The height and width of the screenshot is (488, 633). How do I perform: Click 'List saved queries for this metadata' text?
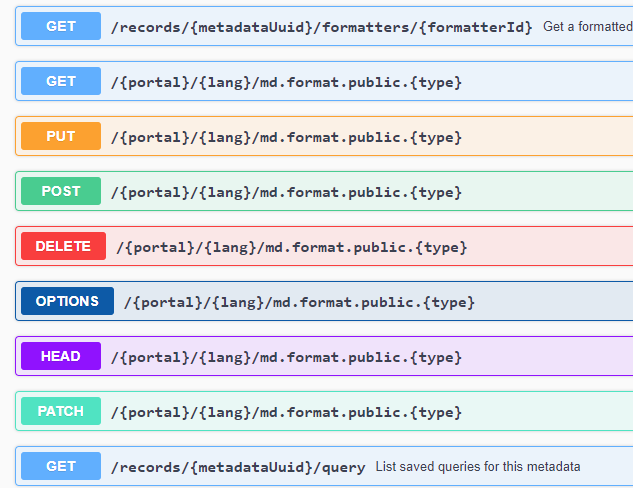[478, 467]
